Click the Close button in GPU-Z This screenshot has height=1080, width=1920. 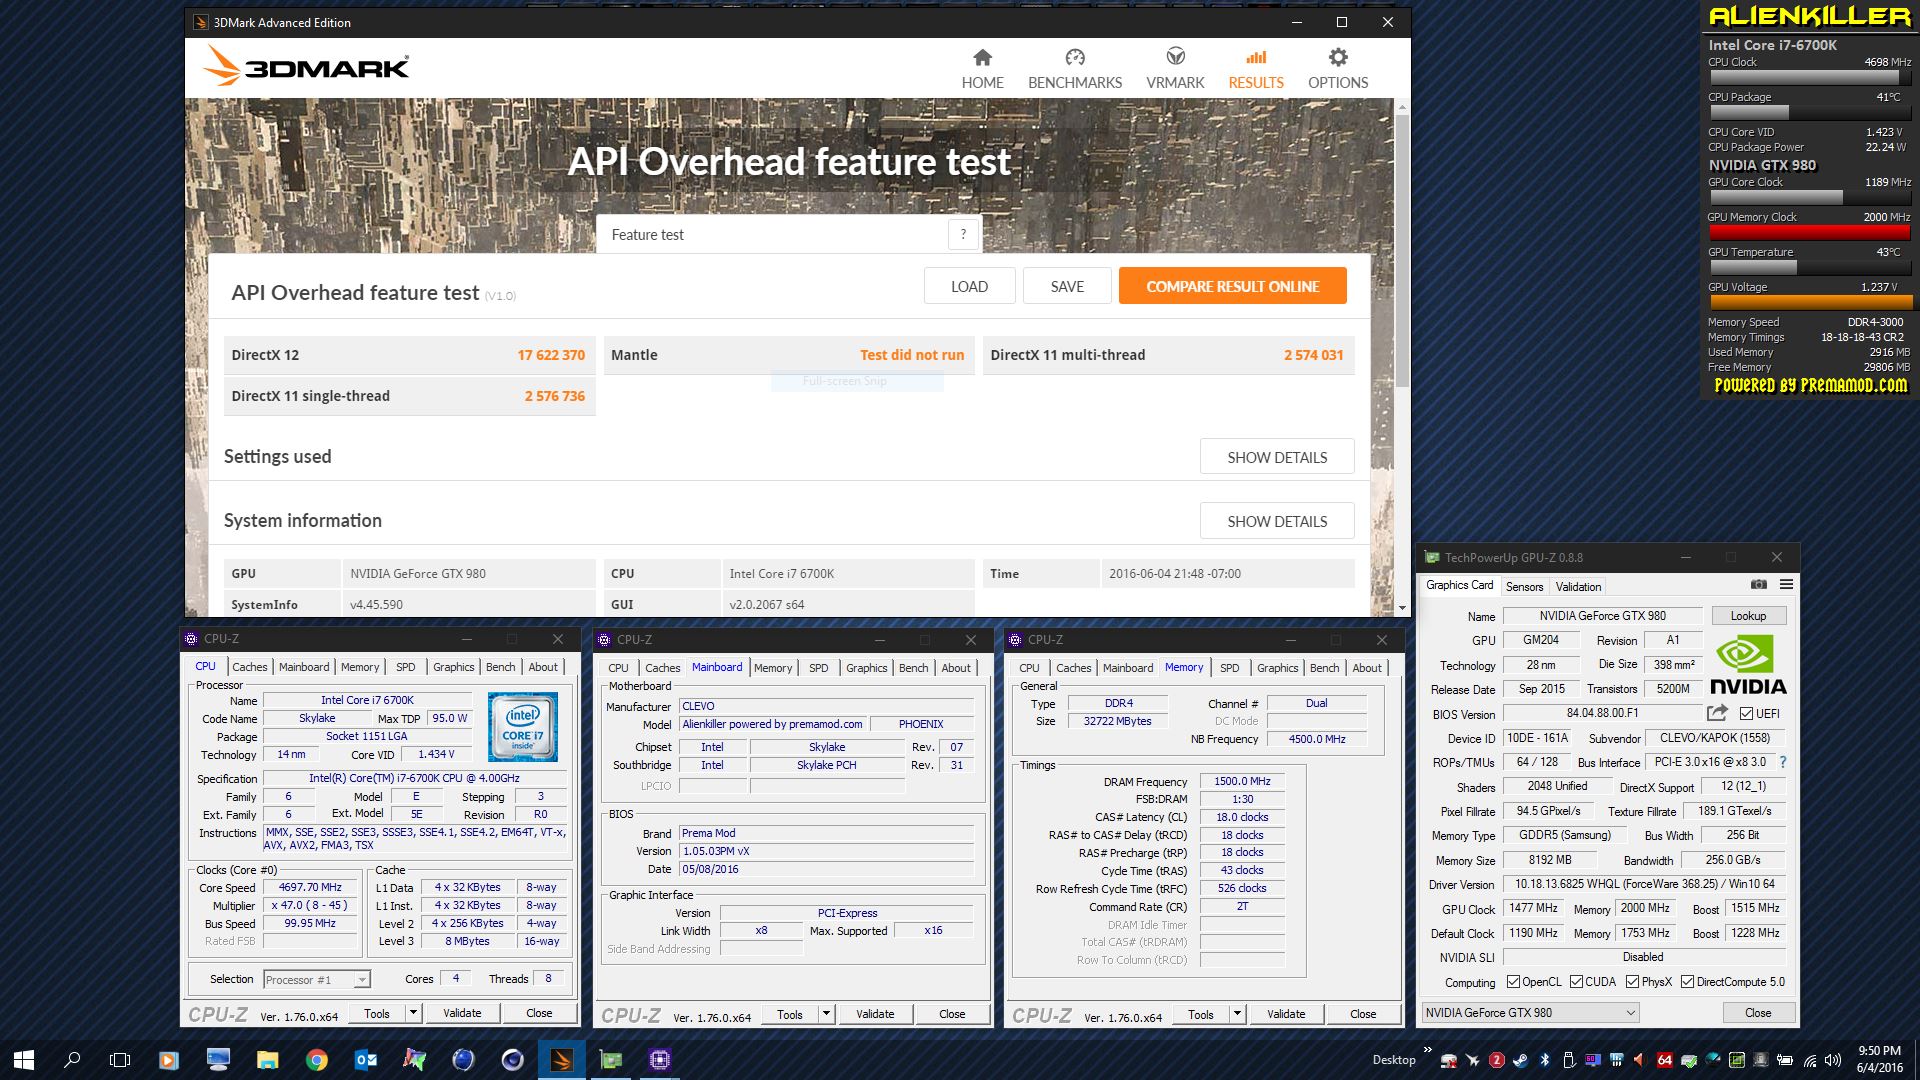1758,1013
